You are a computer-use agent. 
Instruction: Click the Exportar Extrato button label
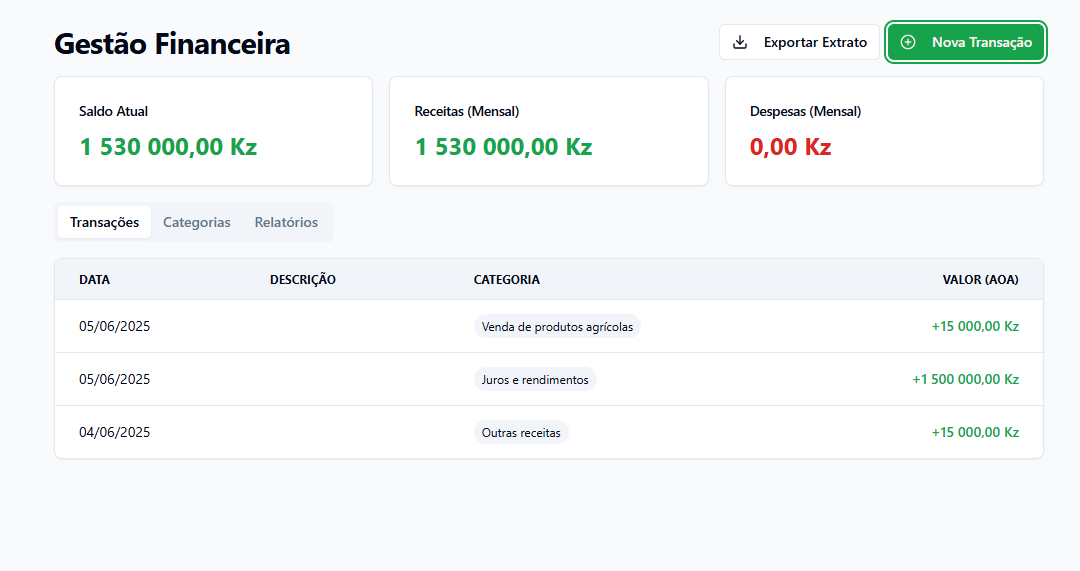click(815, 42)
